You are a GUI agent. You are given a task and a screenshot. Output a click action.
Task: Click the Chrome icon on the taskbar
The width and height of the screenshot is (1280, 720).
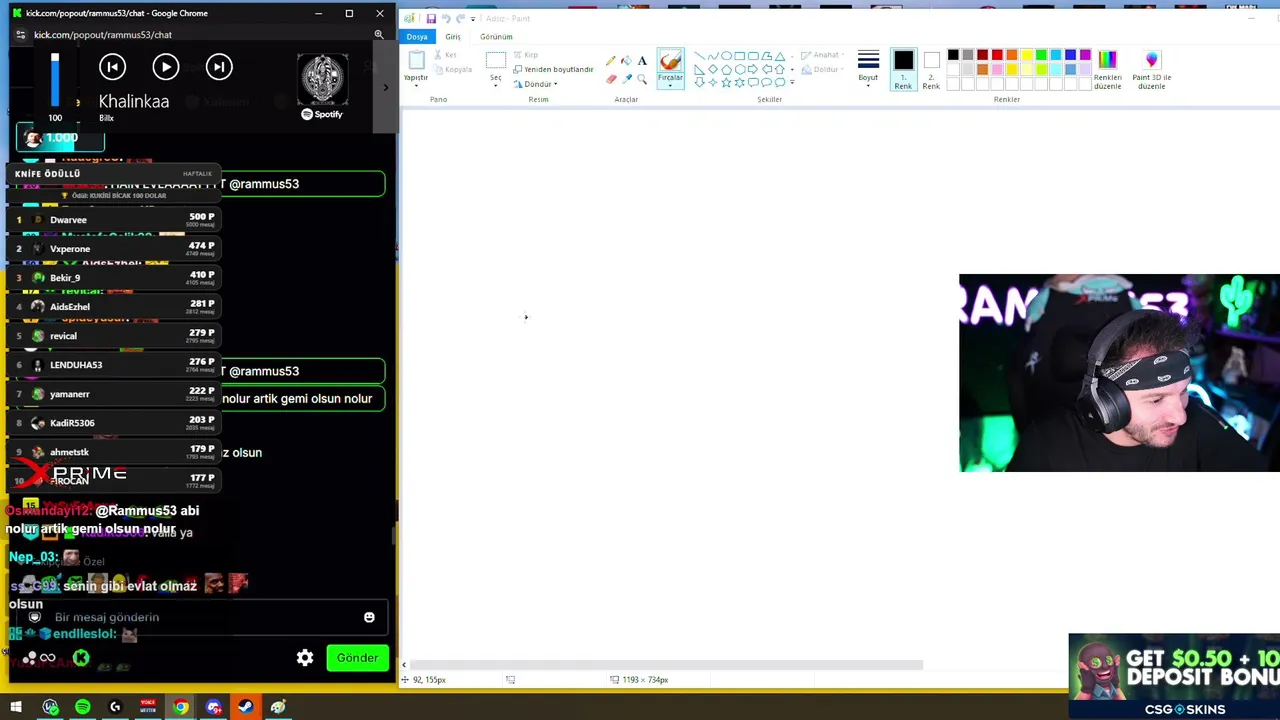click(181, 707)
